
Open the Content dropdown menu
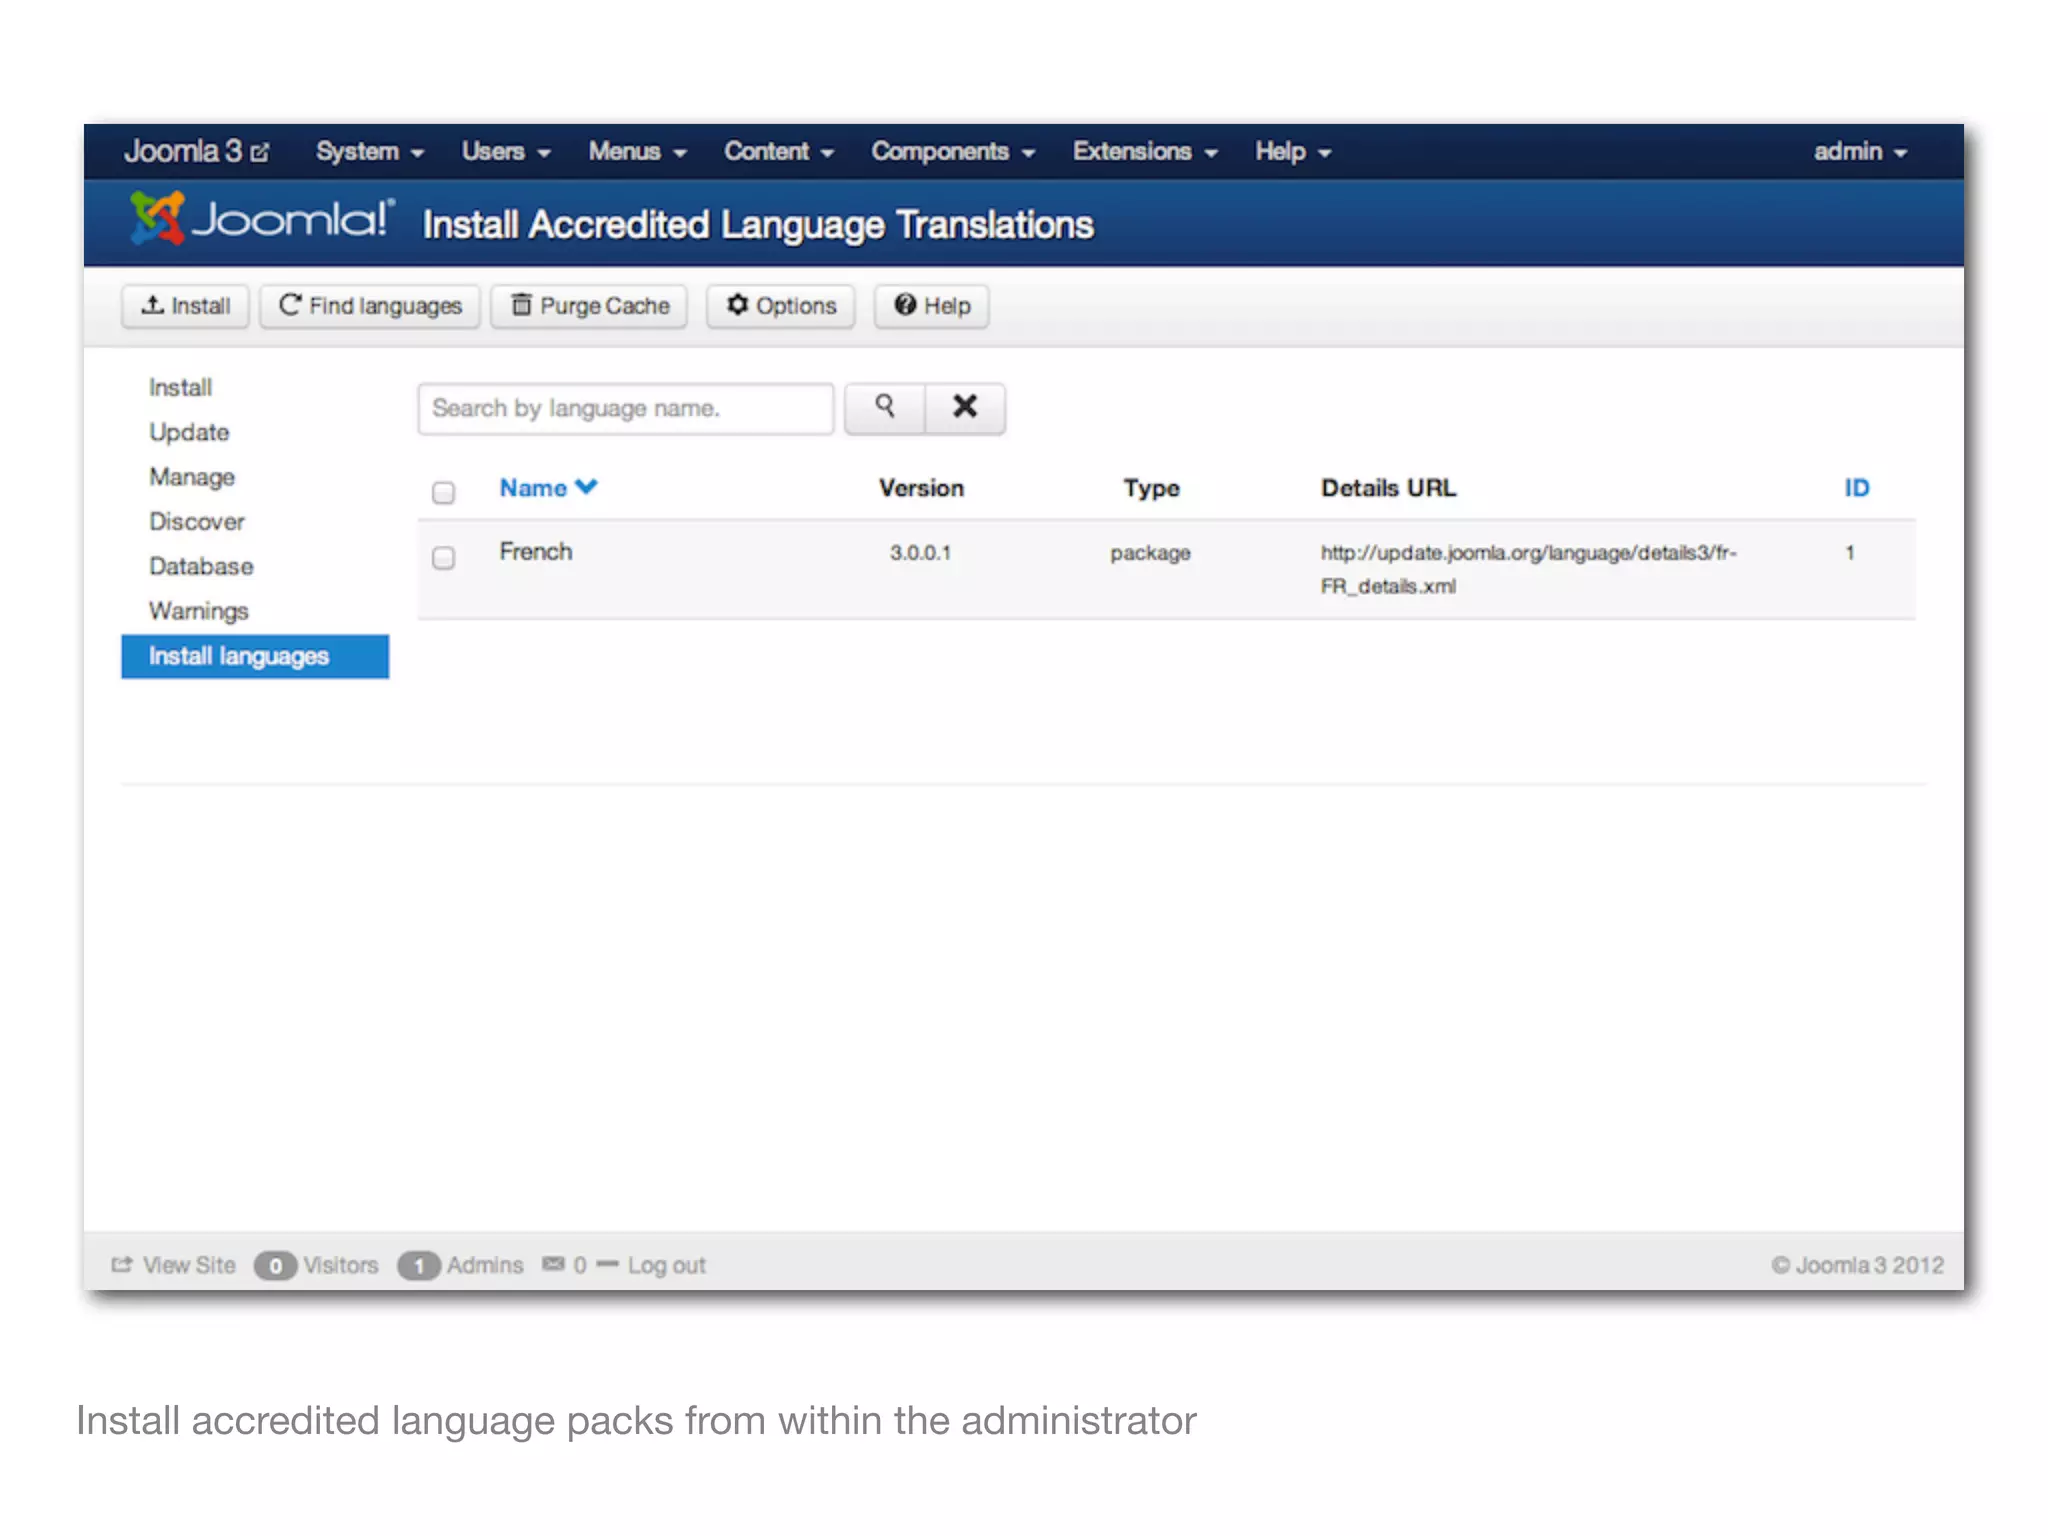[x=779, y=152]
